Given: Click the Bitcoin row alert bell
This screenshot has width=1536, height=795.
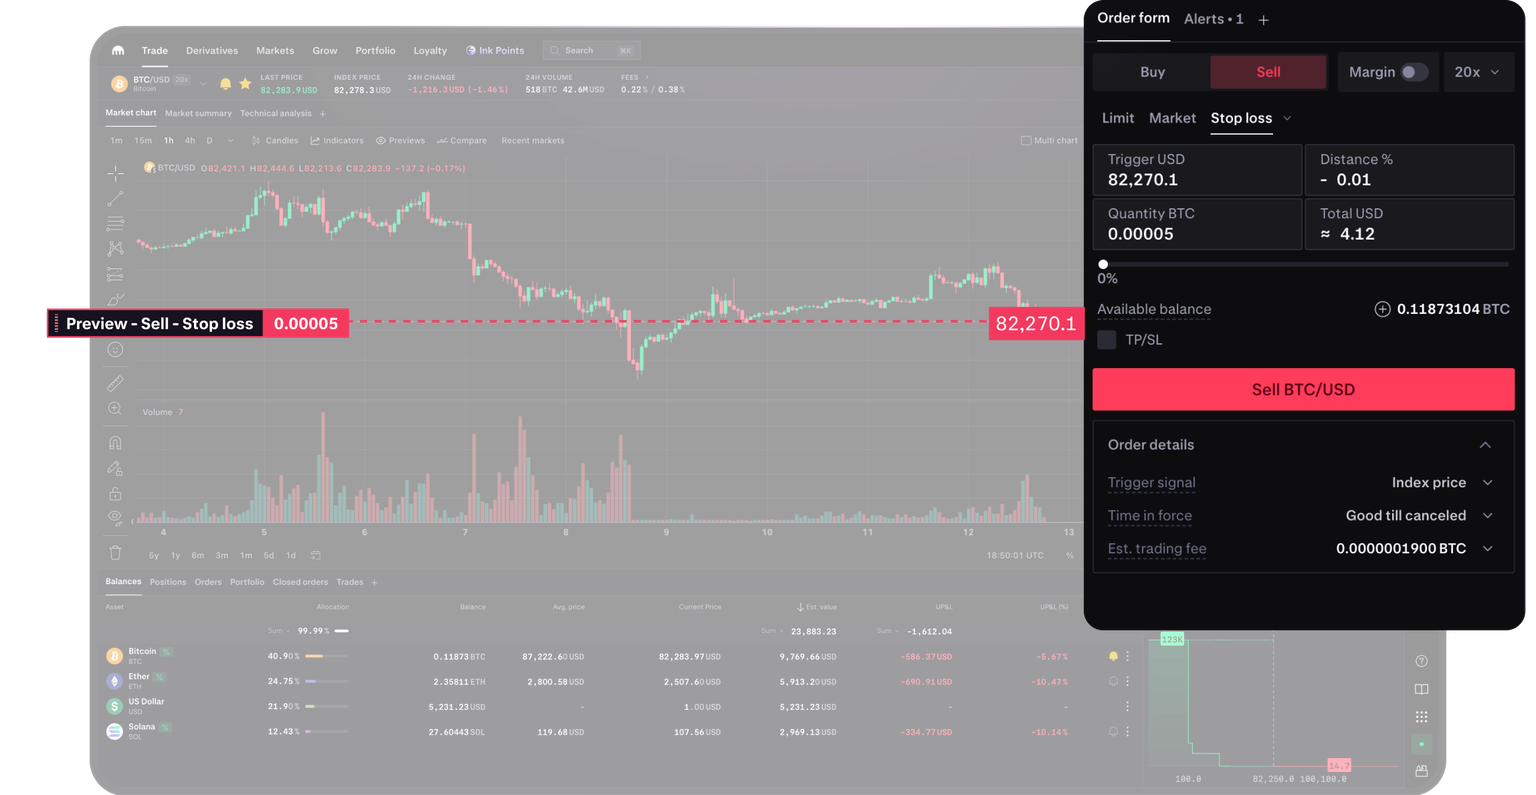Looking at the screenshot, I should coord(1113,656).
